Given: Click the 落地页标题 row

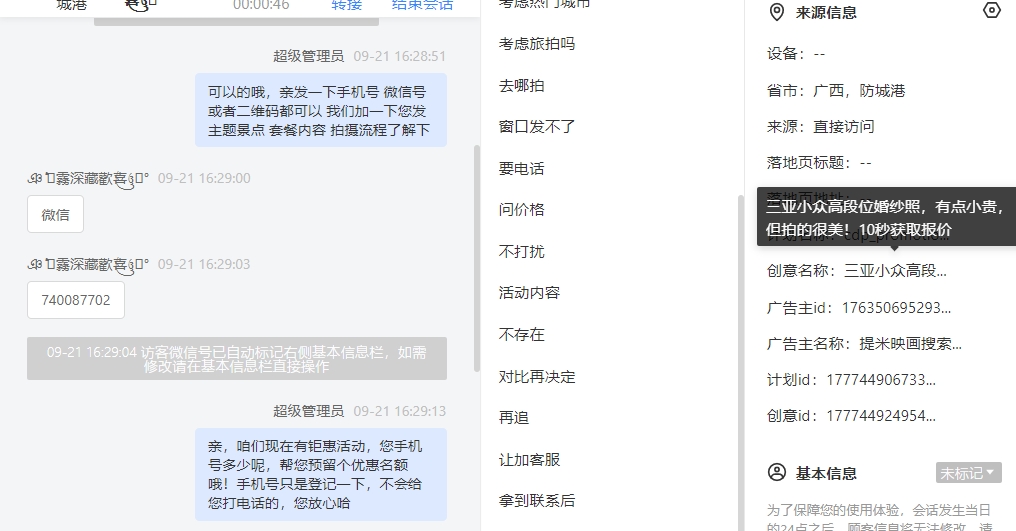Looking at the screenshot, I should (819, 163).
